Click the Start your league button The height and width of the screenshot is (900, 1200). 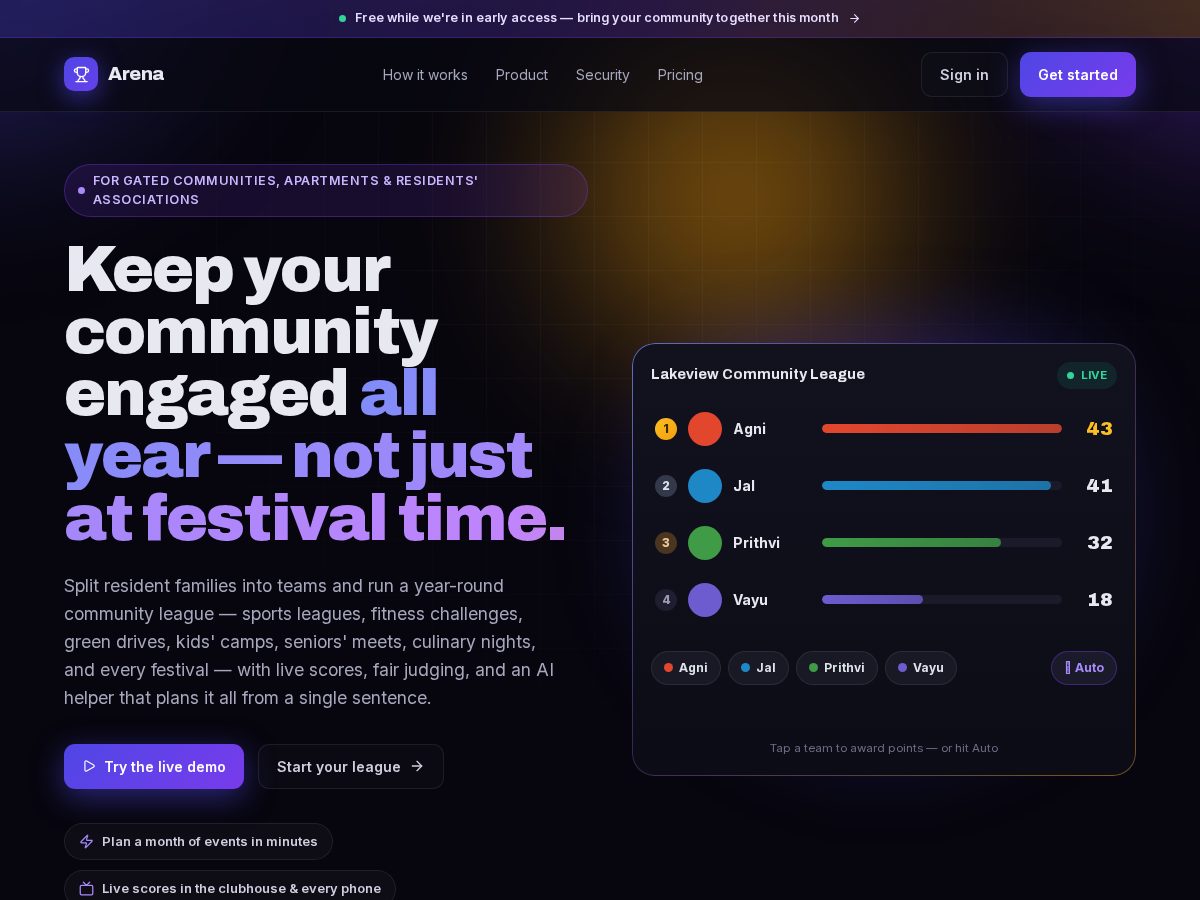(351, 767)
